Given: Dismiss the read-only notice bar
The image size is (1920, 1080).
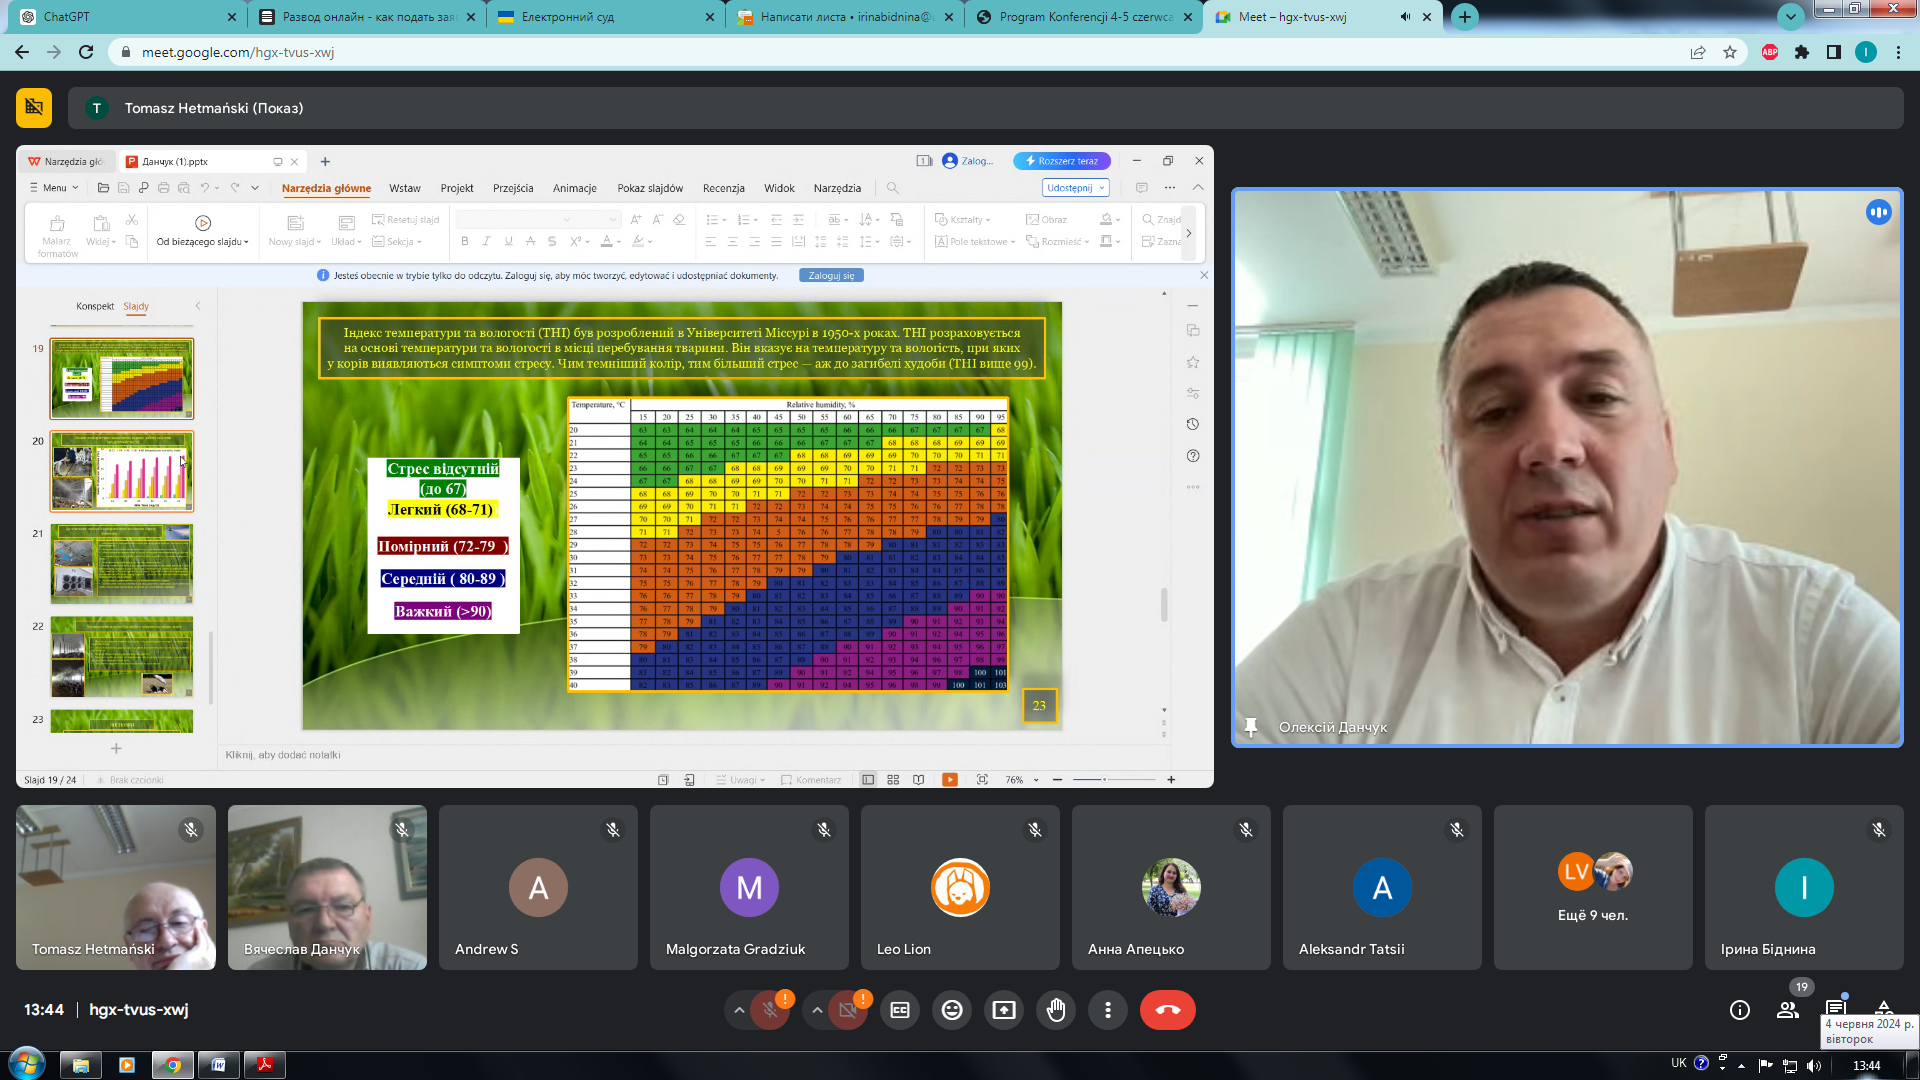Looking at the screenshot, I should pos(1204,275).
